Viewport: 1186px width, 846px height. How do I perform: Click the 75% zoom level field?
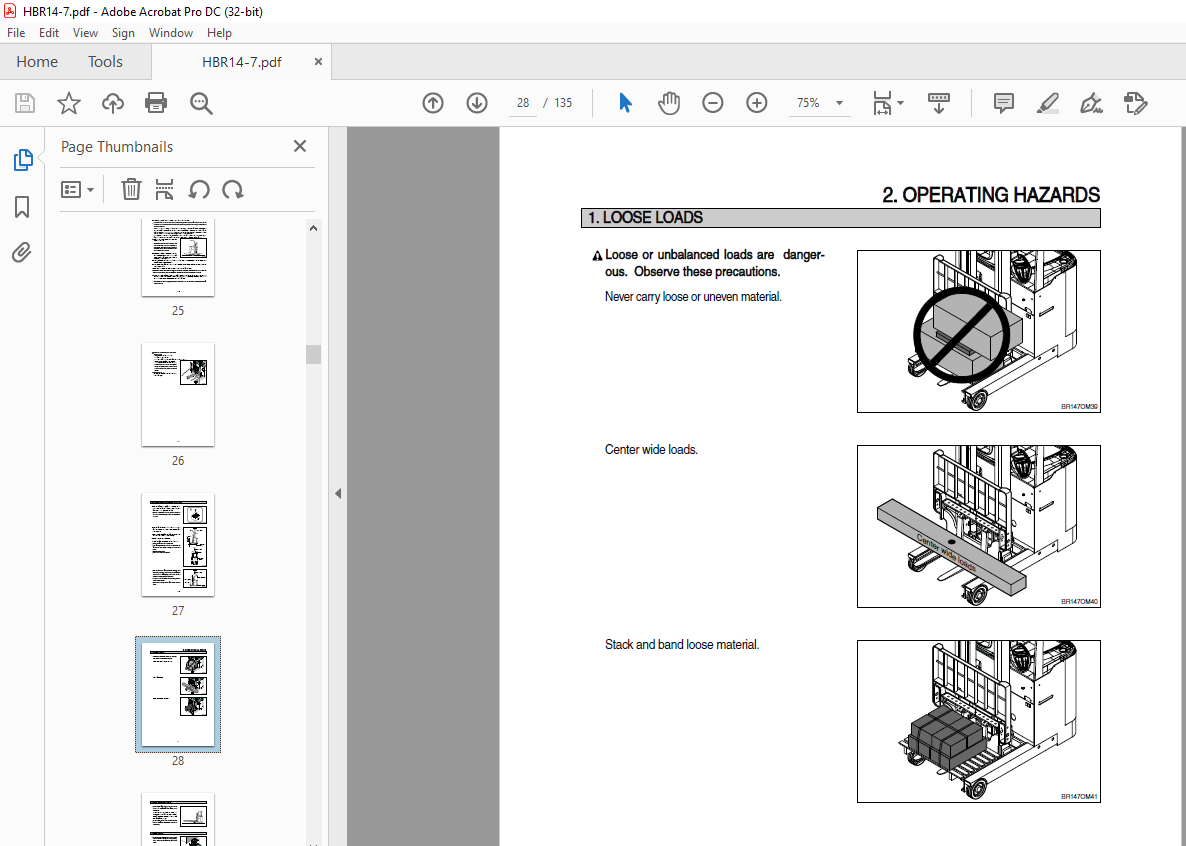click(x=809, y=103)
